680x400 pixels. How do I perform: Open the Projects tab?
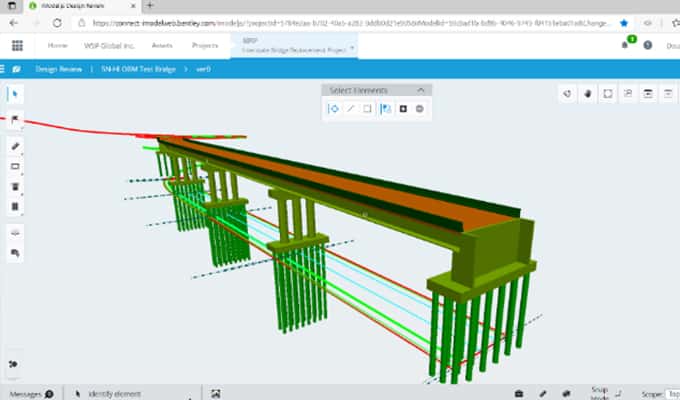[205, 45]
